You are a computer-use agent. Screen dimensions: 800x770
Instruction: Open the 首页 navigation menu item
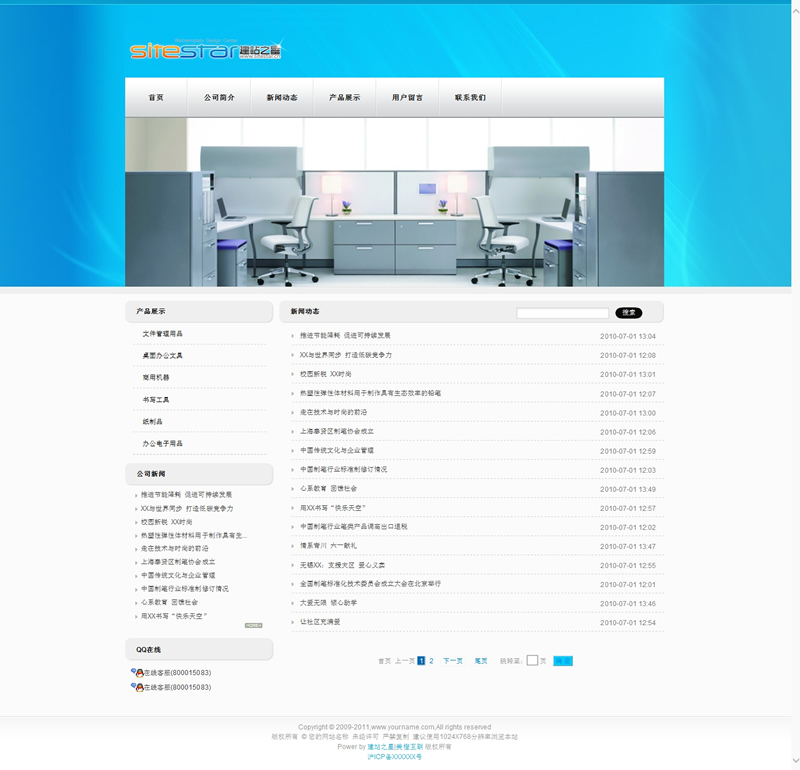pos(156,98)
